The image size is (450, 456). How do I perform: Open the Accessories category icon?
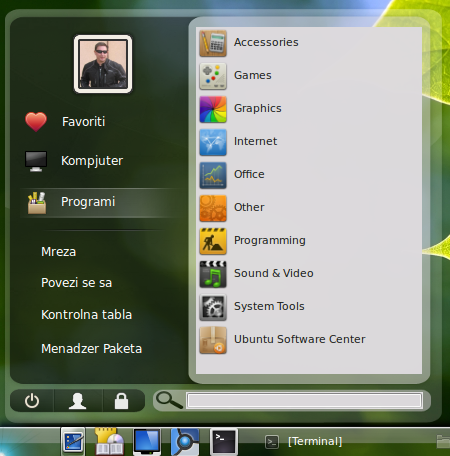[213, 43]
